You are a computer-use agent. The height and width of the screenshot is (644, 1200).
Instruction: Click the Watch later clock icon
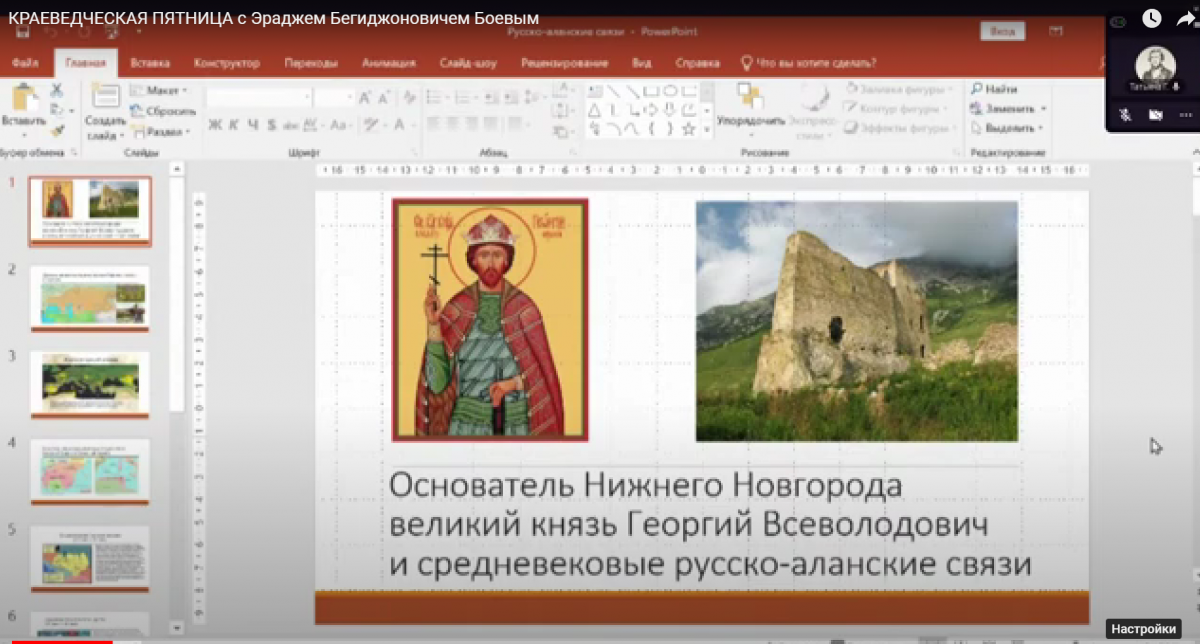[1151, 18]
